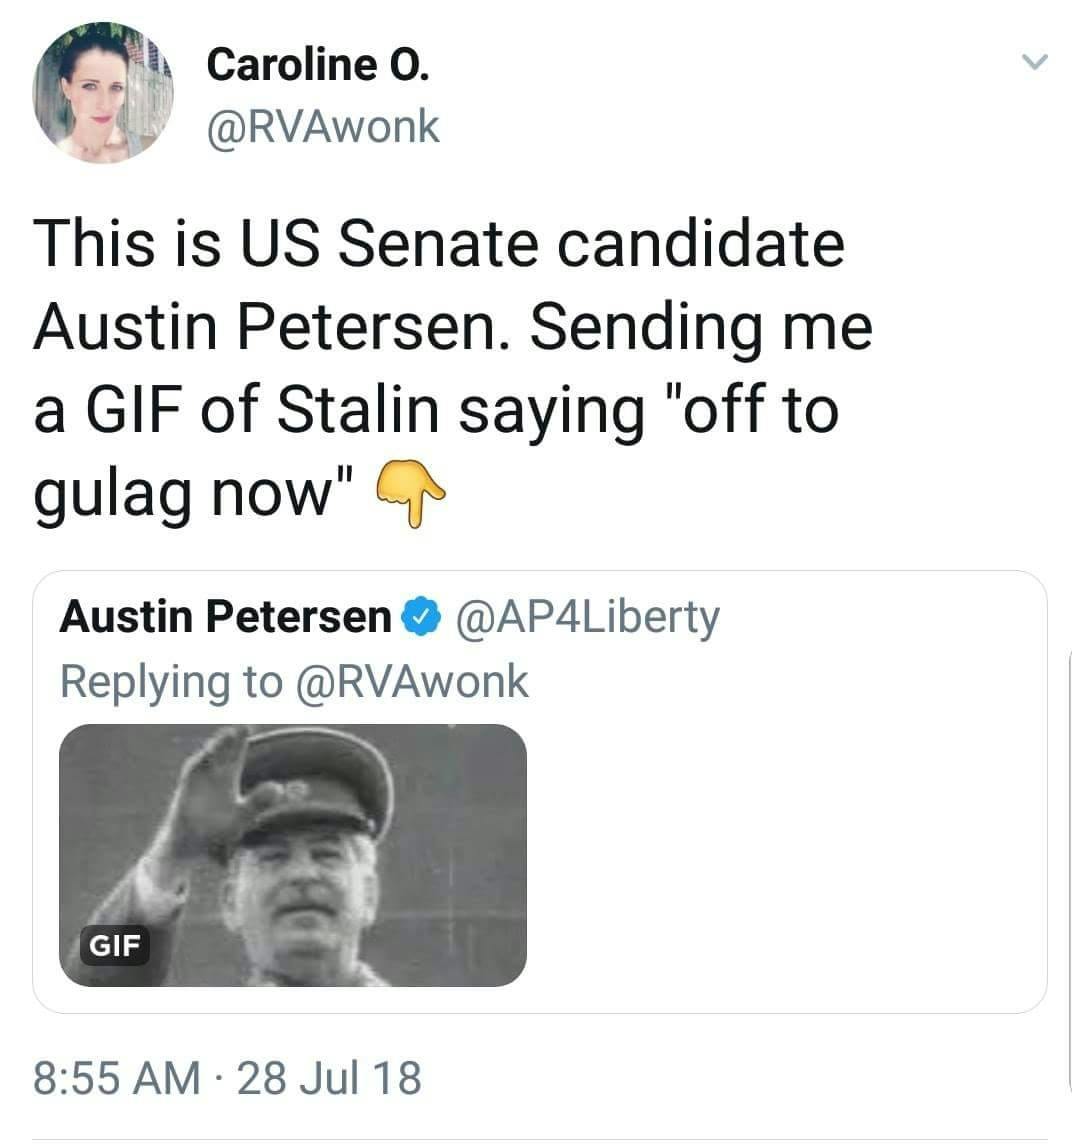Open the @AP4Liberty handle

pyautogui.click(x=587, y=617)
